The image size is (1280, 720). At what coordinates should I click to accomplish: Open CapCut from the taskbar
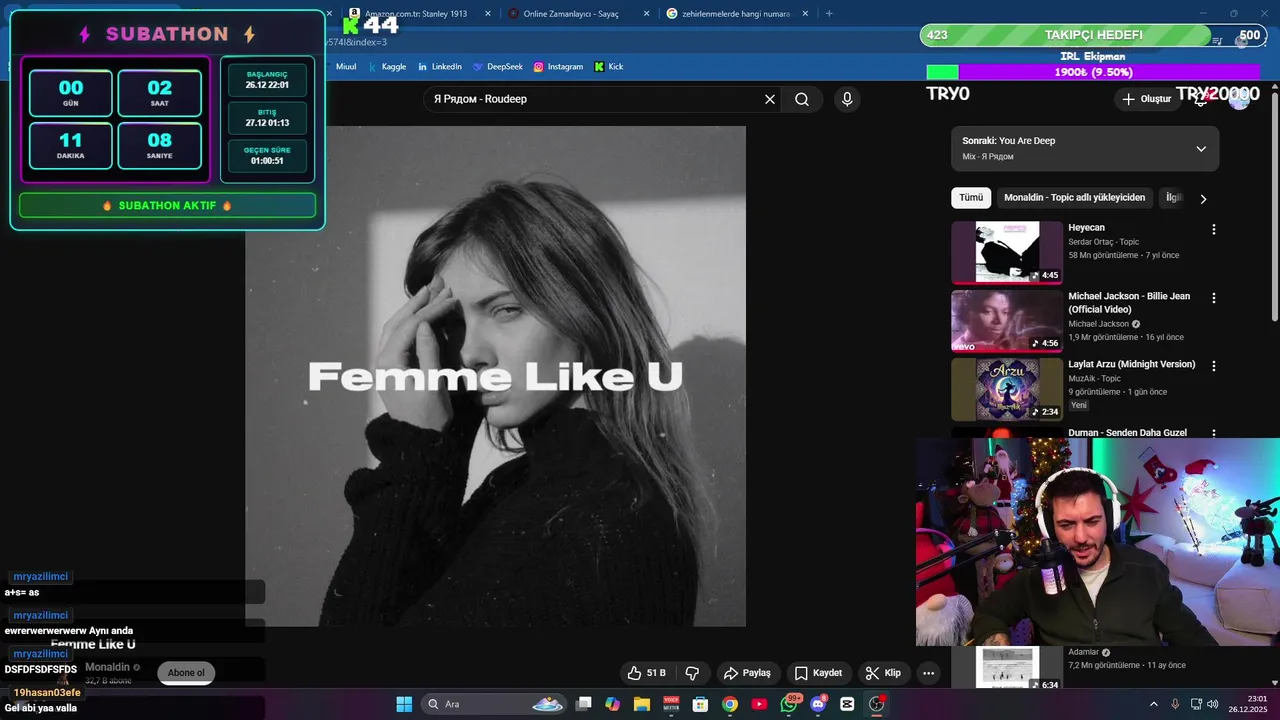coord(848,704)
